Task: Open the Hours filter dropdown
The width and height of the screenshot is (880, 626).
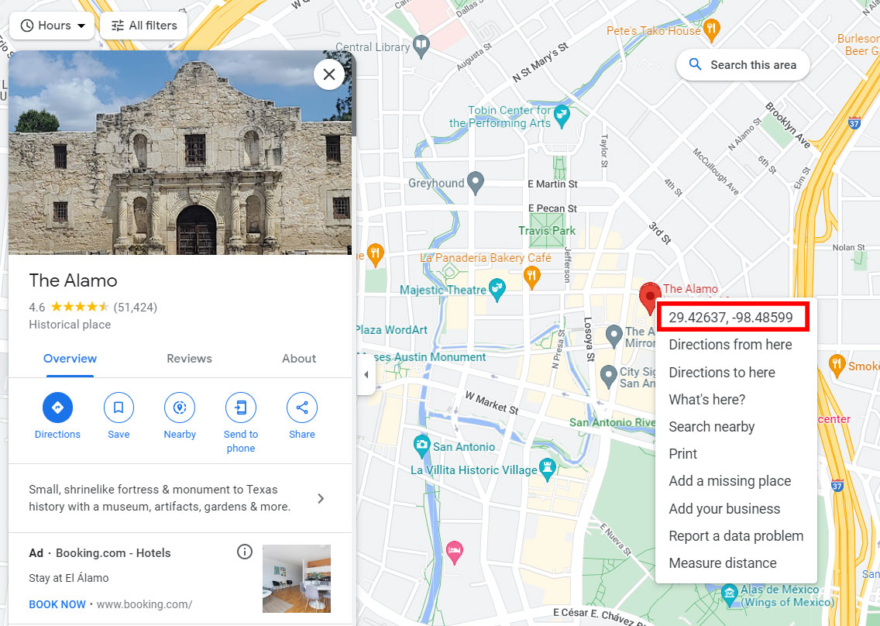Action: (x=50, y=25)
